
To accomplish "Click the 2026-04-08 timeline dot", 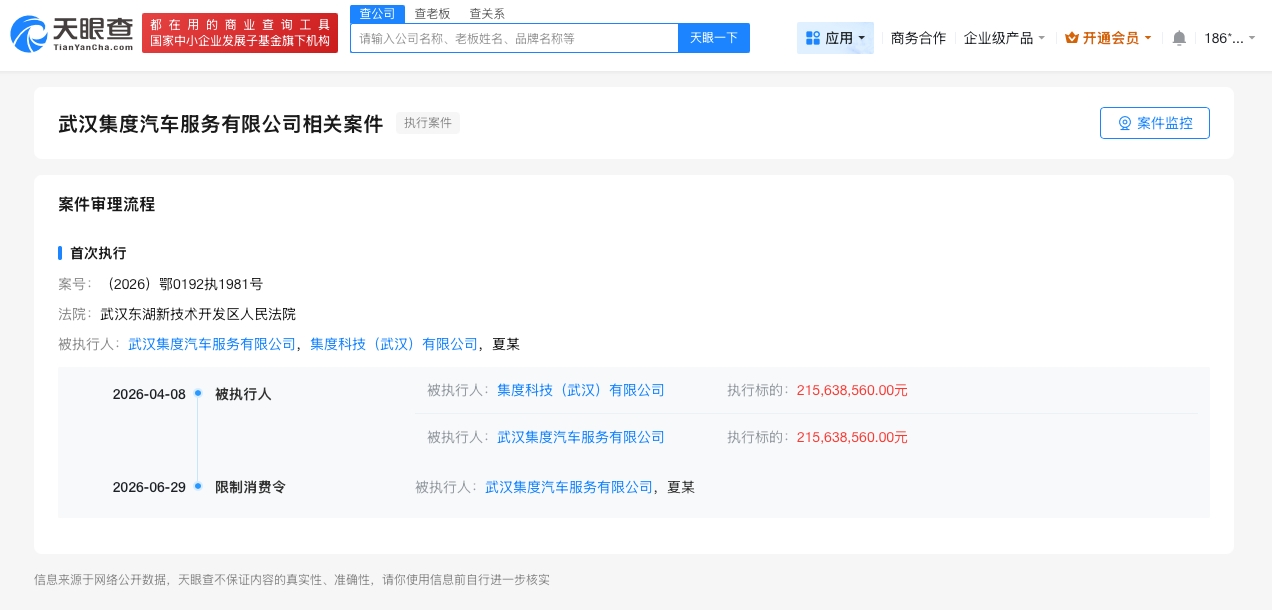I will tap(198, 393).
